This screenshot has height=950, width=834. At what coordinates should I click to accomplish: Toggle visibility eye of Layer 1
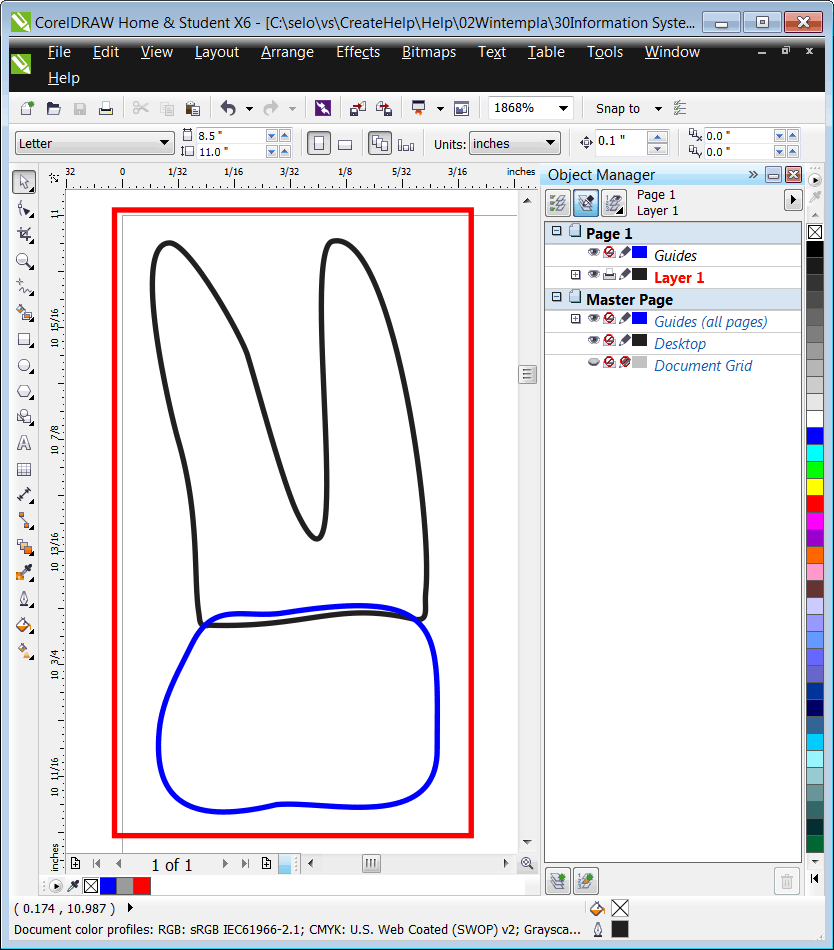pos(594,274)
